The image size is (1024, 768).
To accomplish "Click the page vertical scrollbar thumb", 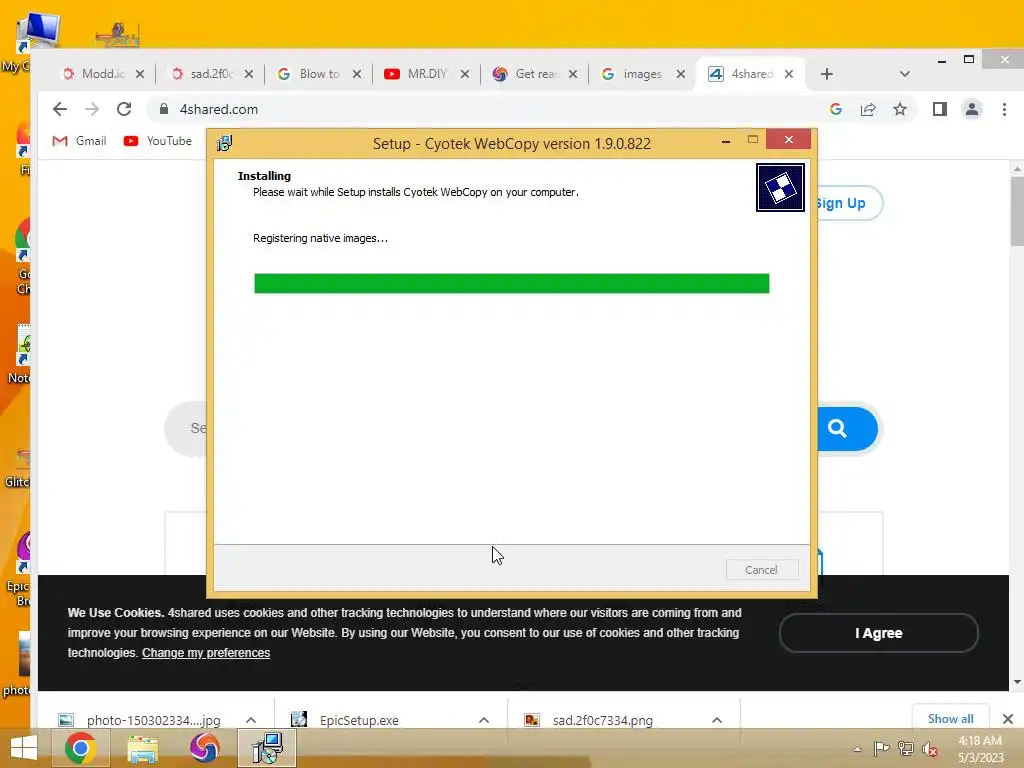I will pos(1017,210).
